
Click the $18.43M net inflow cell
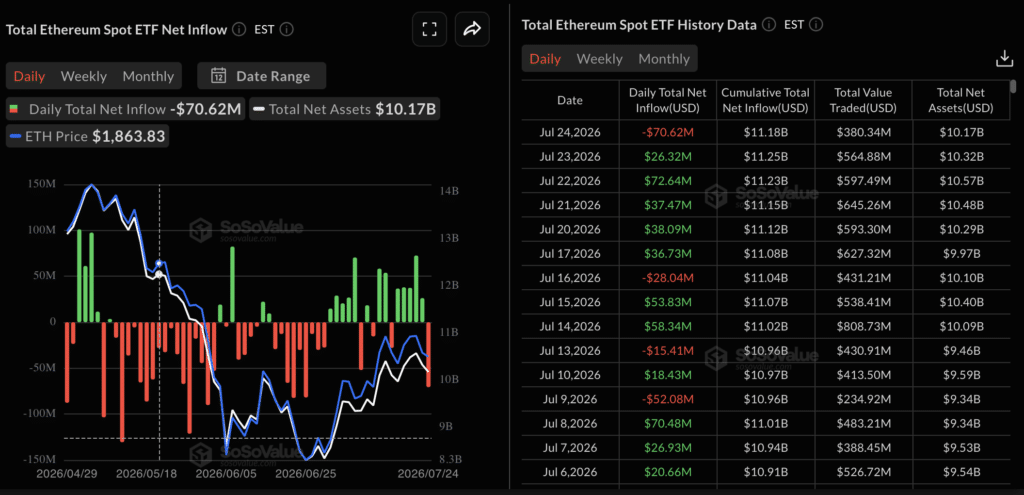point(667,374)
